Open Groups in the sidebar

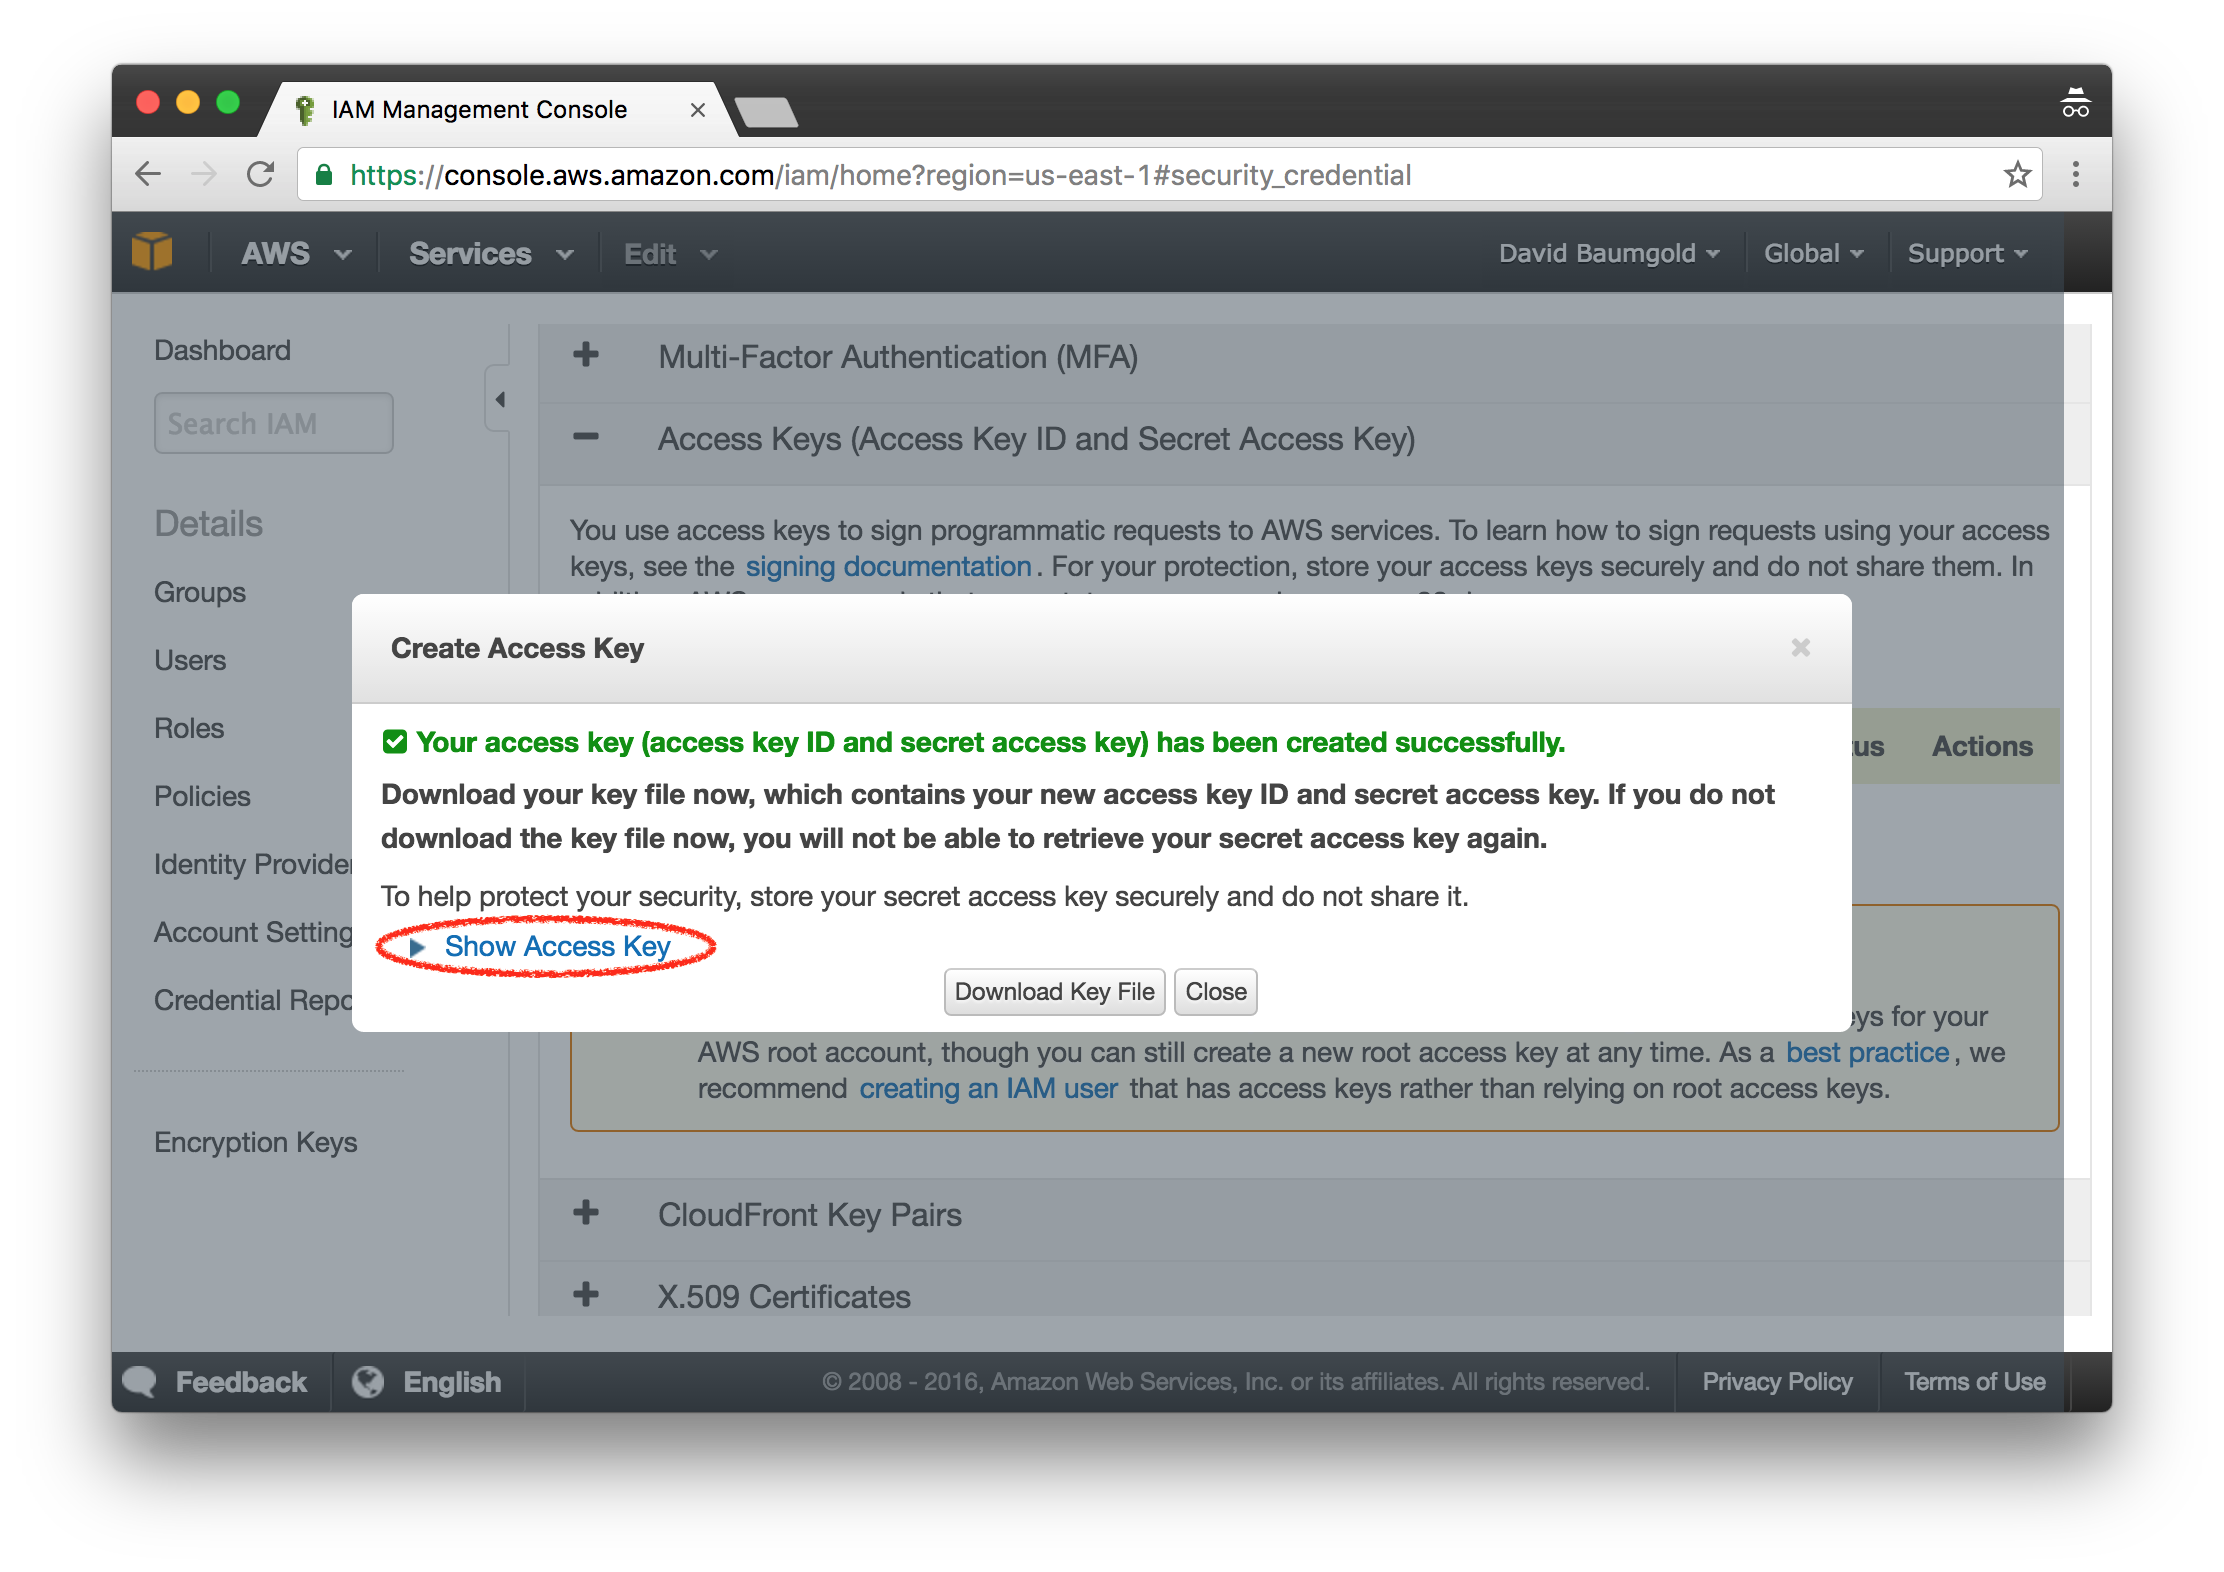(x=200, y=592)
